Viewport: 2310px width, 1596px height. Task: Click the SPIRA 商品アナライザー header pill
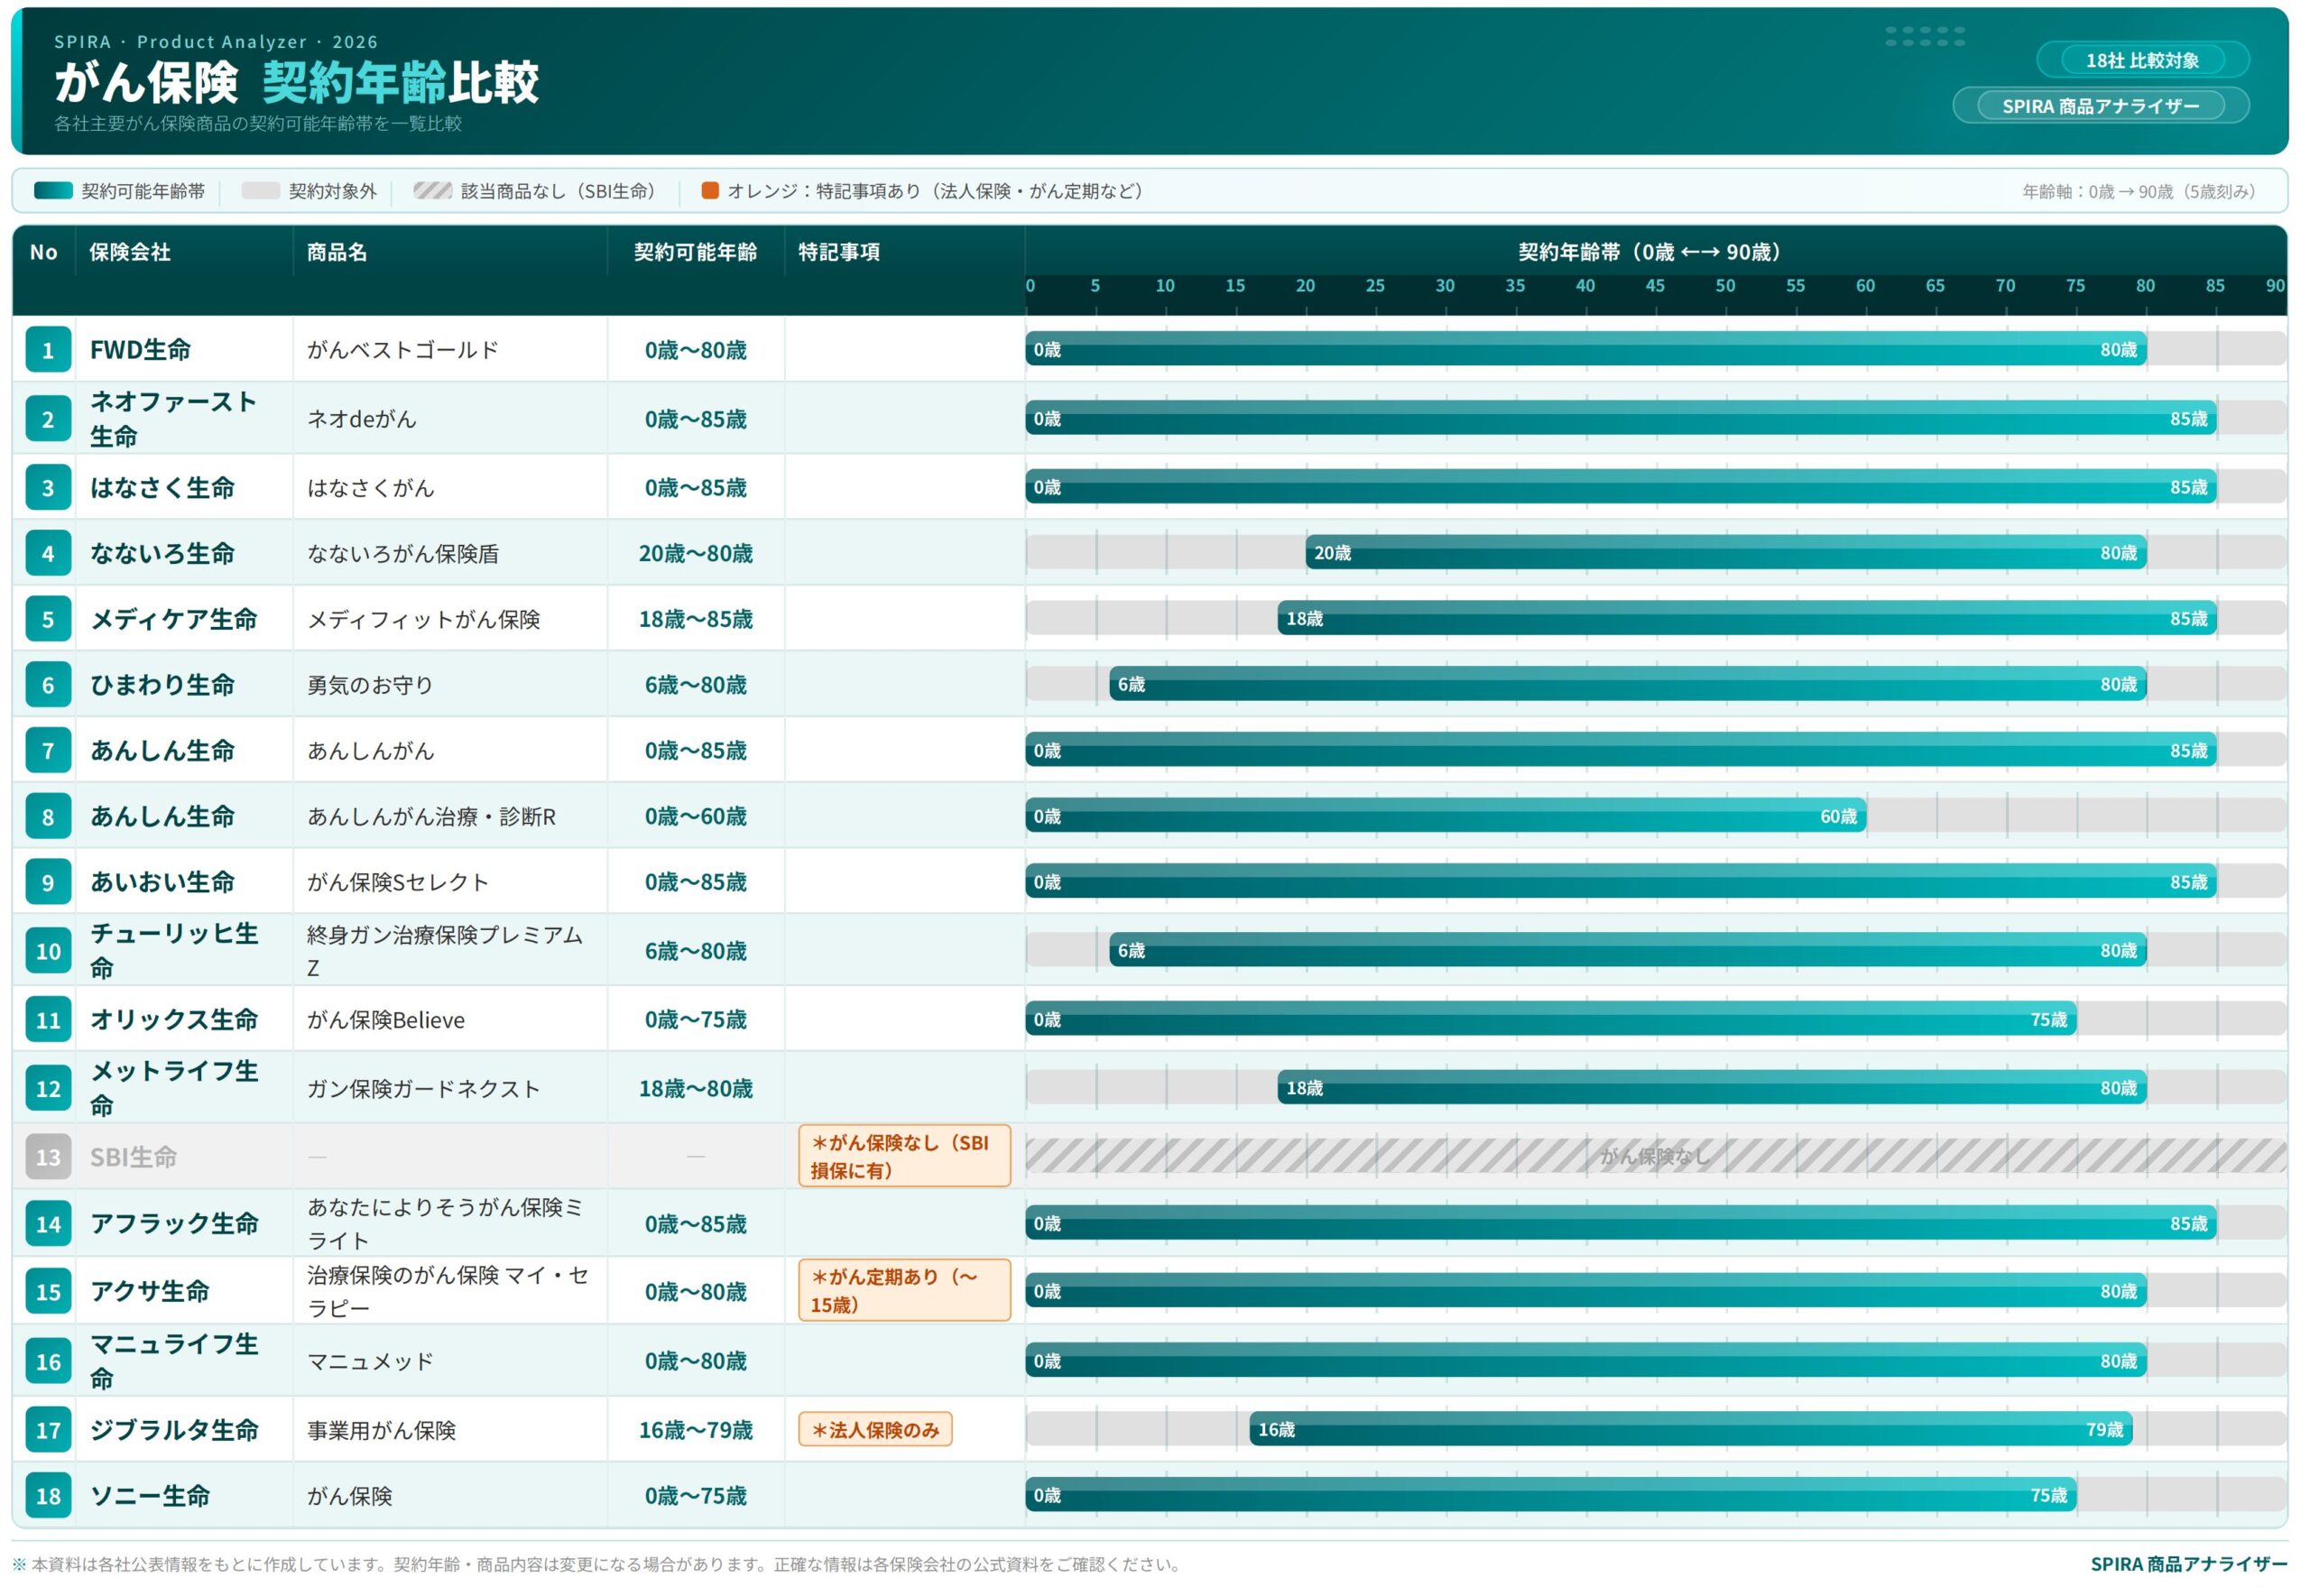click(2101, 106)
